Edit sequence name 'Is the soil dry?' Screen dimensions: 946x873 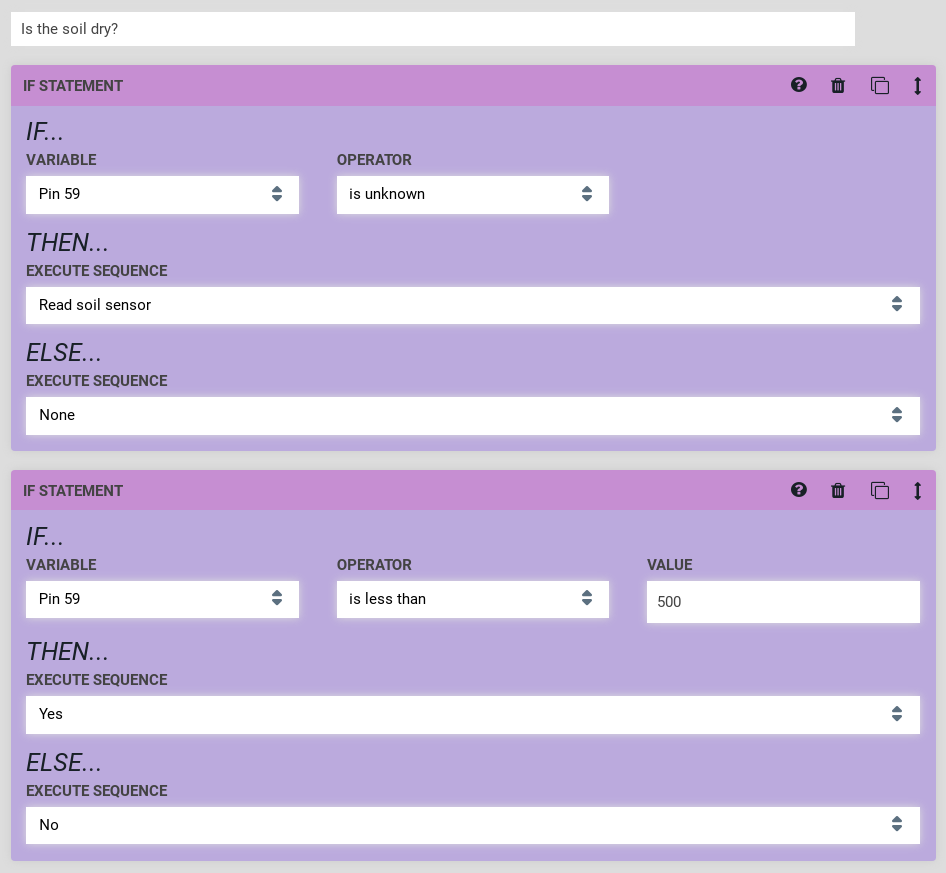432,29
